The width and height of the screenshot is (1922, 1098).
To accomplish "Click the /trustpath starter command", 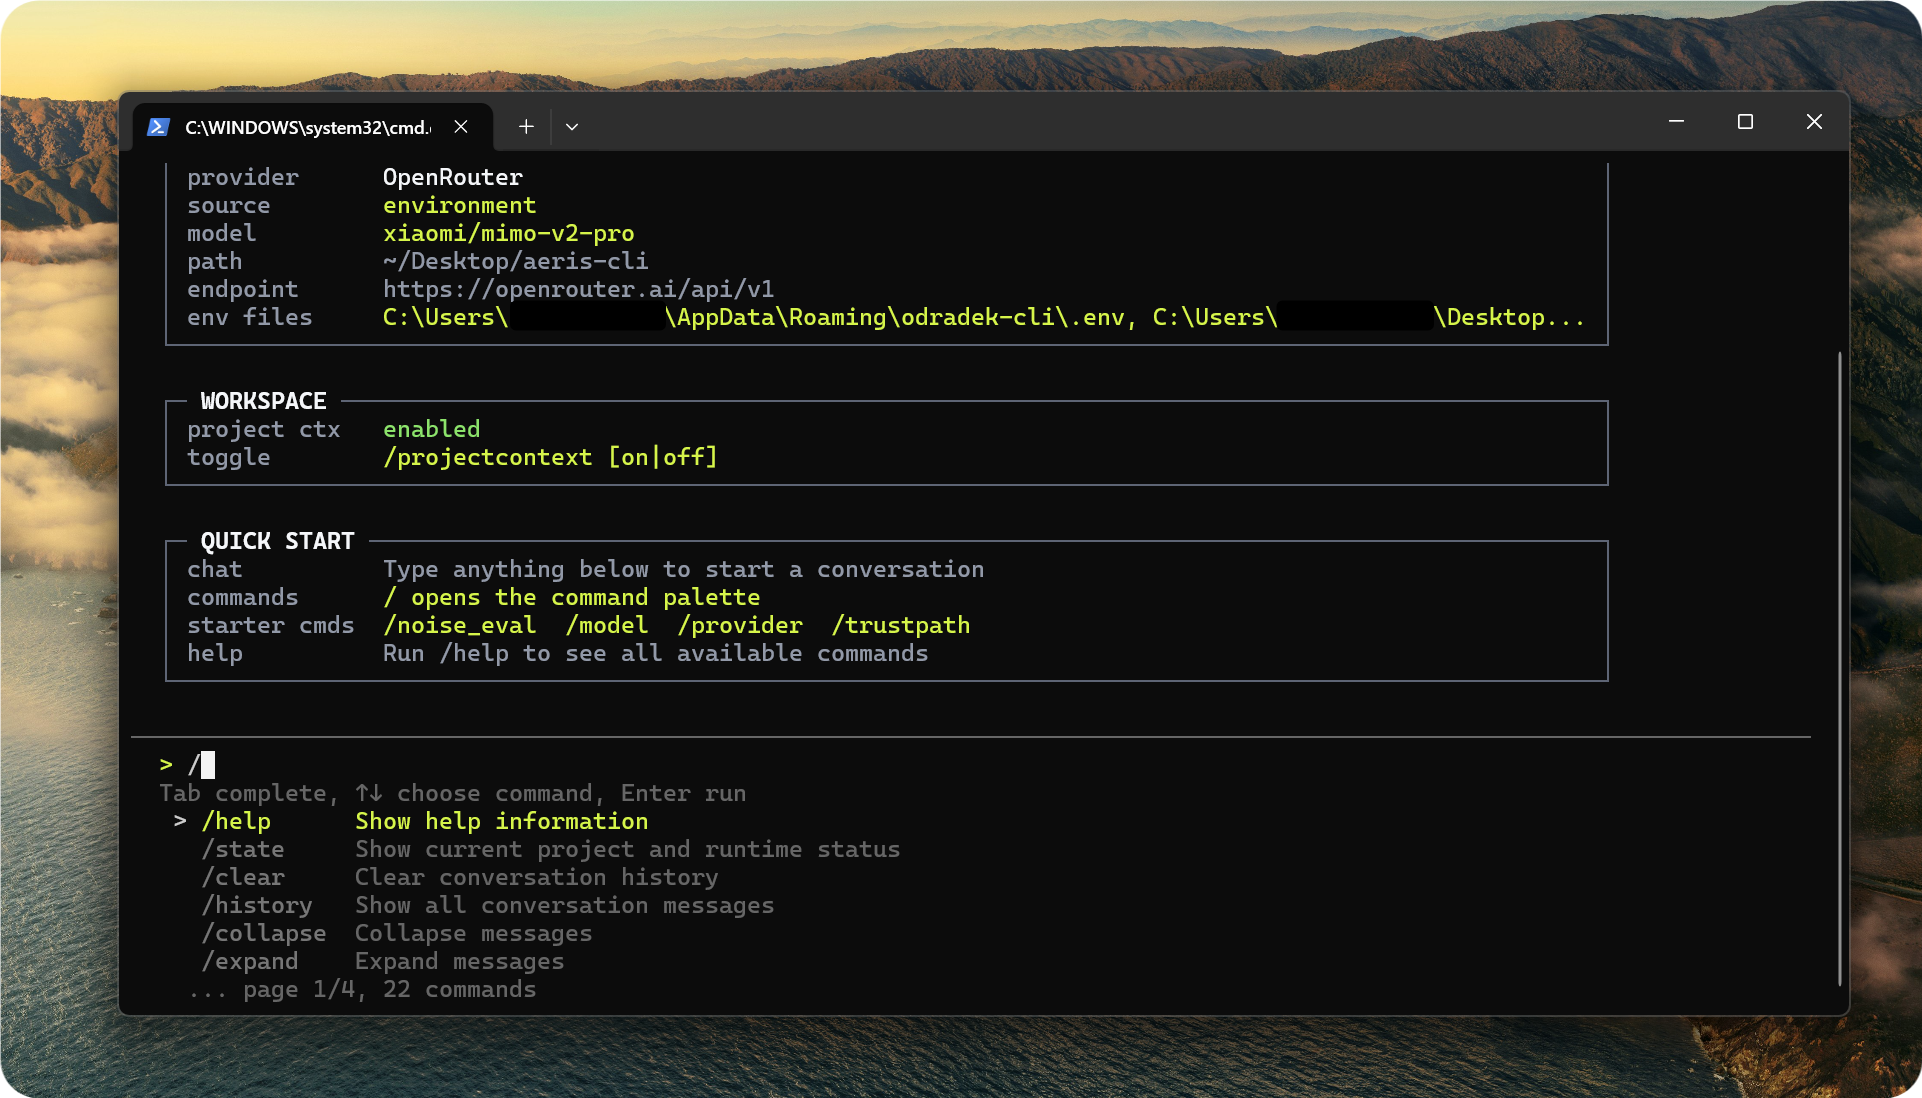I will point(900,626).
